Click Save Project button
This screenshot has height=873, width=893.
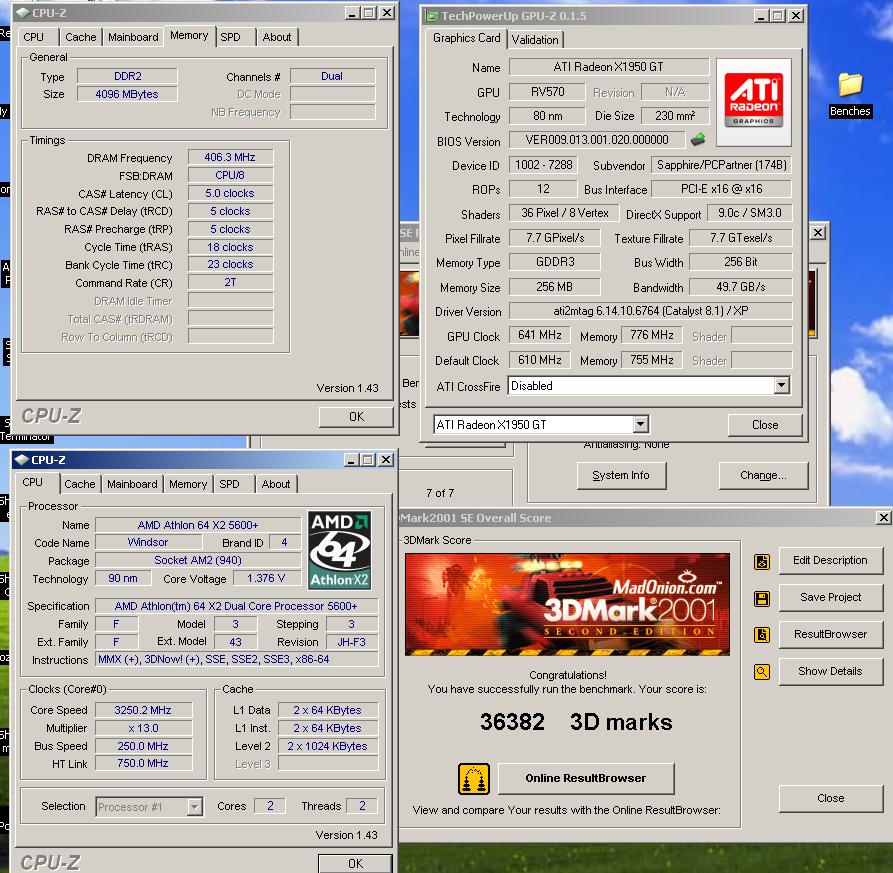tap(830, 597)
